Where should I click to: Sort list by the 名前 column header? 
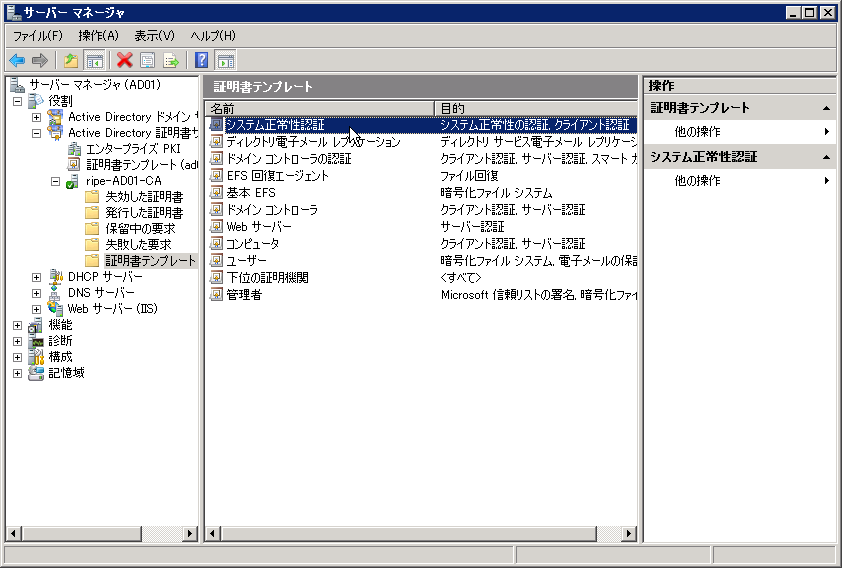pyautogui.click(x=318, y=108)
